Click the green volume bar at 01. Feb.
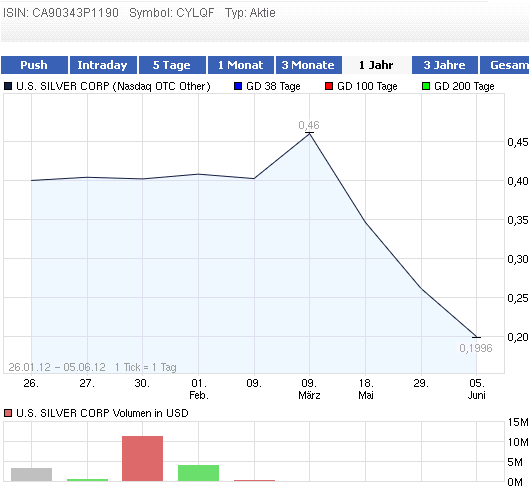Screen dimensions: 529x489 [198, 473]
